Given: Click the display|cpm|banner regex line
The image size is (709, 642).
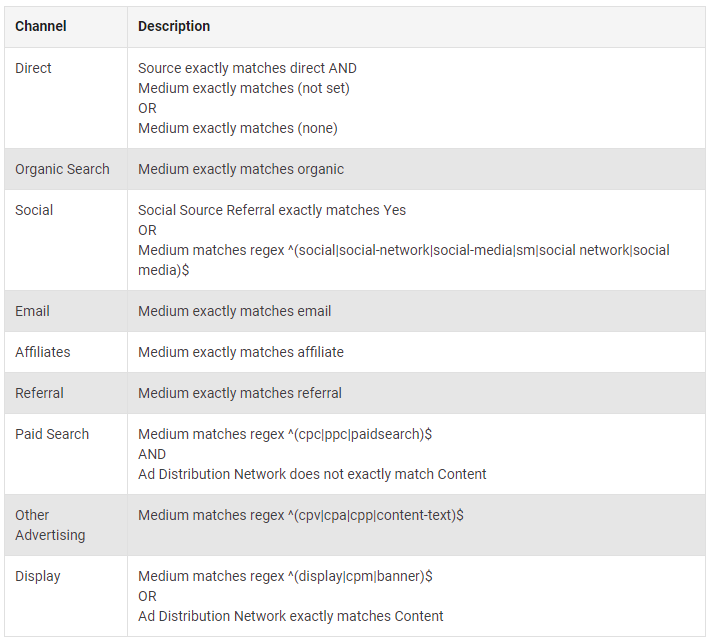Looking at the screenshot, I should (286, 576).
